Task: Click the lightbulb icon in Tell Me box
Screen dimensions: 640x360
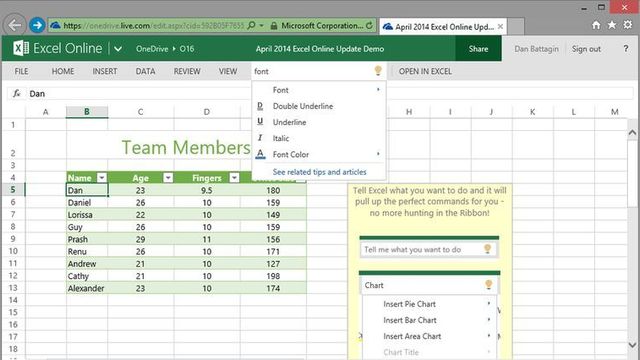Action: coord(378,71)
